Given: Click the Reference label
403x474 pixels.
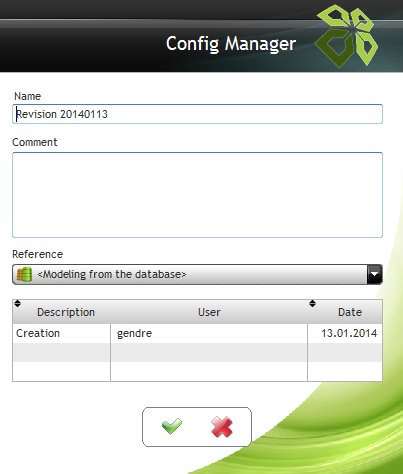Looking at the screenshot, I should point(38,254).
